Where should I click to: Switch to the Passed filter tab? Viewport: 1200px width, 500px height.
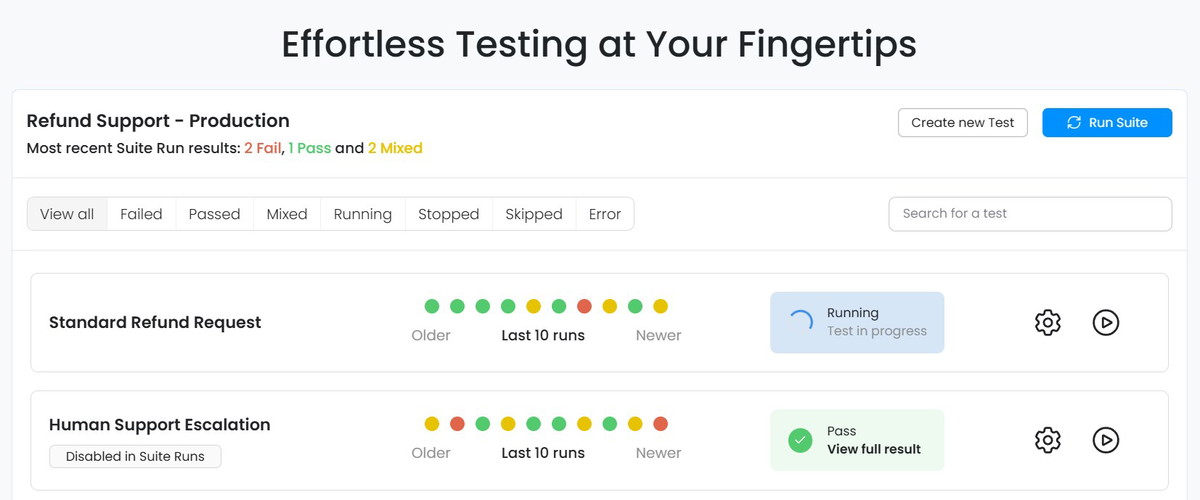tap(214, 214)
